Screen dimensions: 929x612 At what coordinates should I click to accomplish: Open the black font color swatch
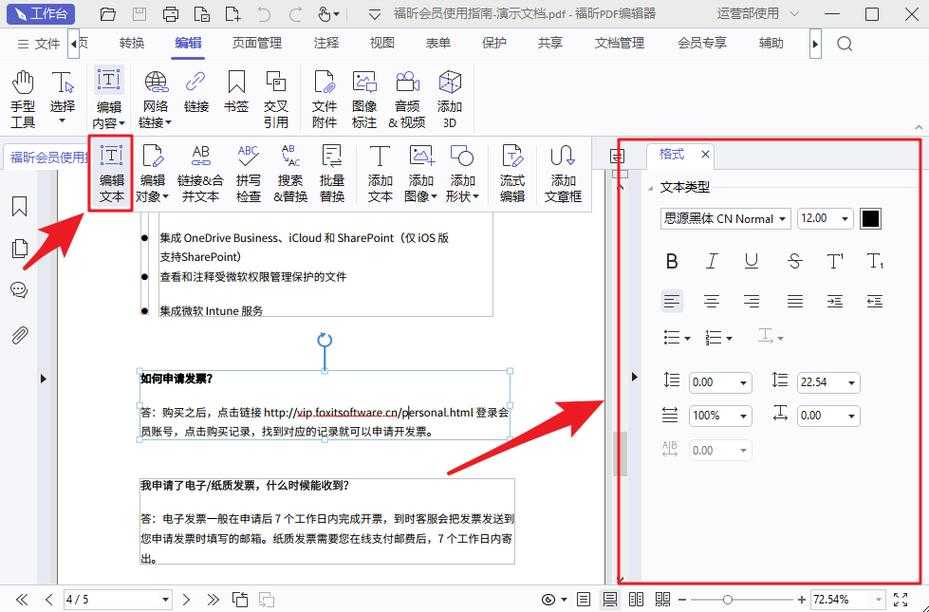tap(870, 218)
